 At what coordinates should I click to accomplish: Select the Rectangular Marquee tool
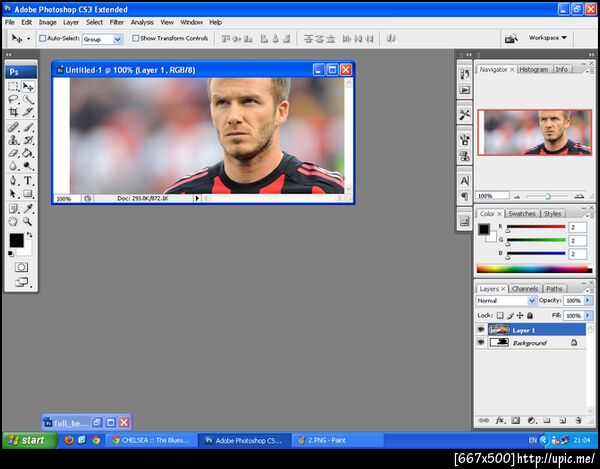tap(13, 87)
